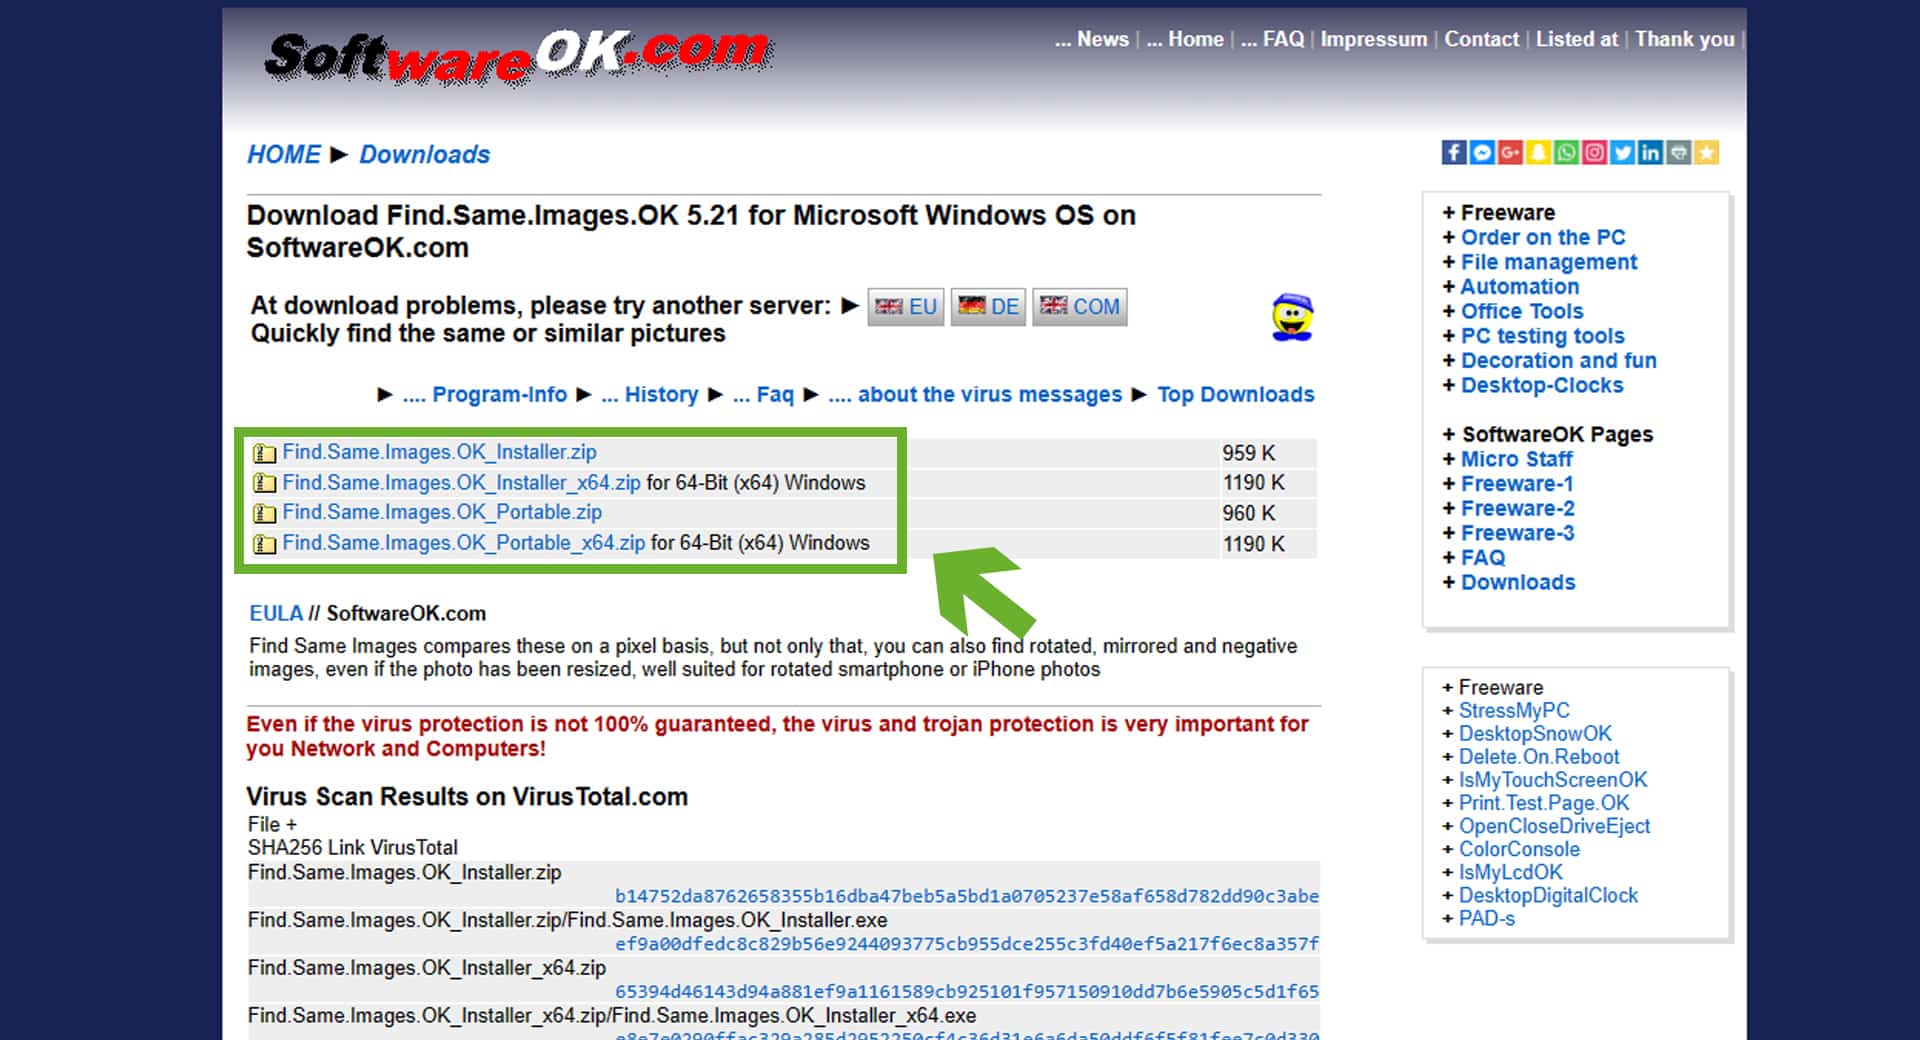Open ColorConsole freeware link
This screenshot has width=1920, height=1040.
click(1519, 849)
